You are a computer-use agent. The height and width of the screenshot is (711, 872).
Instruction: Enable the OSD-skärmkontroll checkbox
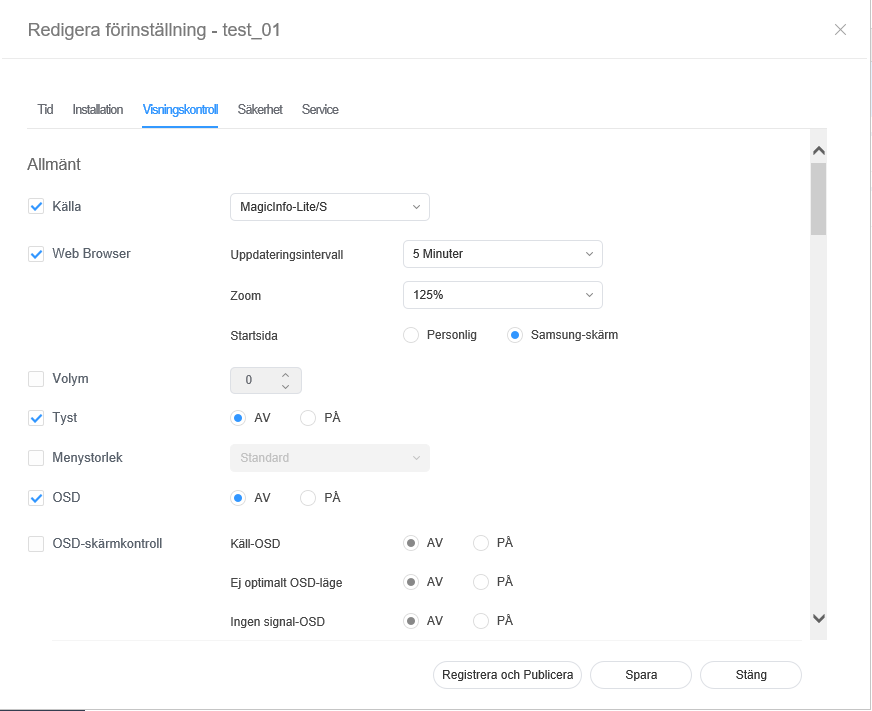click(36, 544)
